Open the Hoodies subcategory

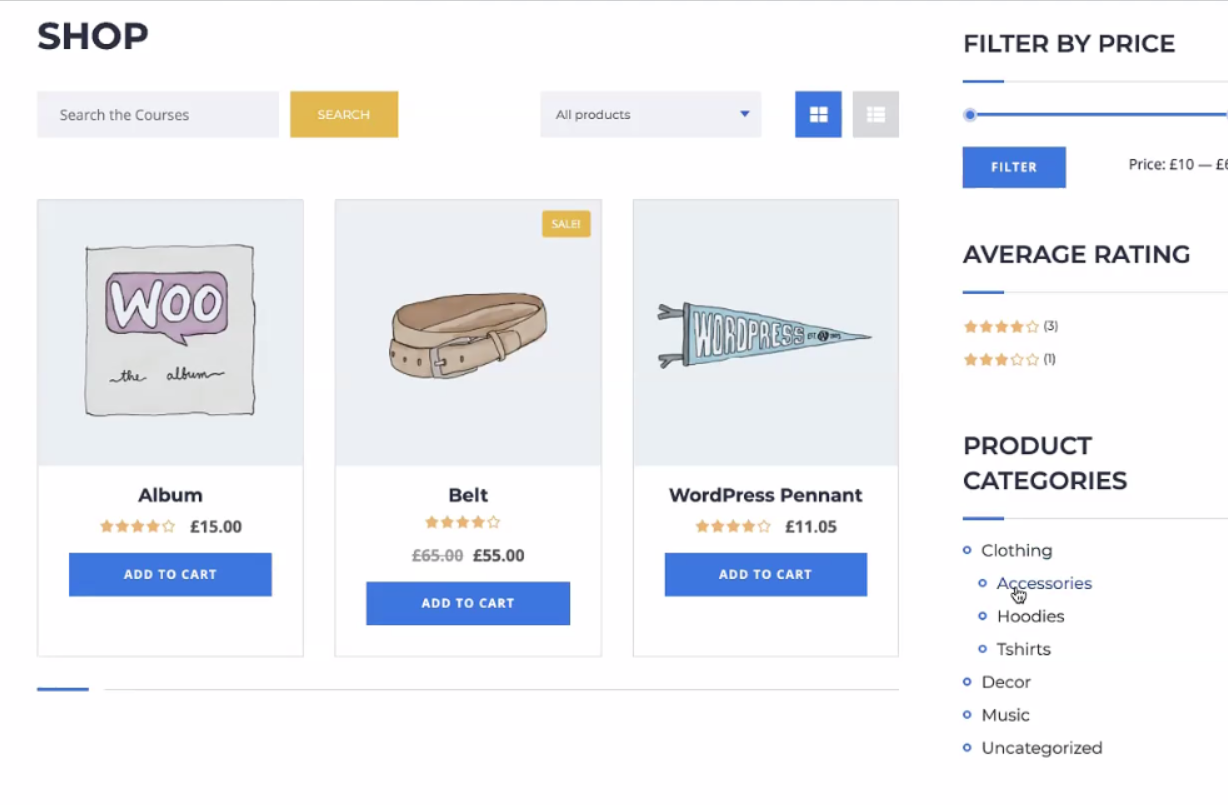click(1030, 616)
